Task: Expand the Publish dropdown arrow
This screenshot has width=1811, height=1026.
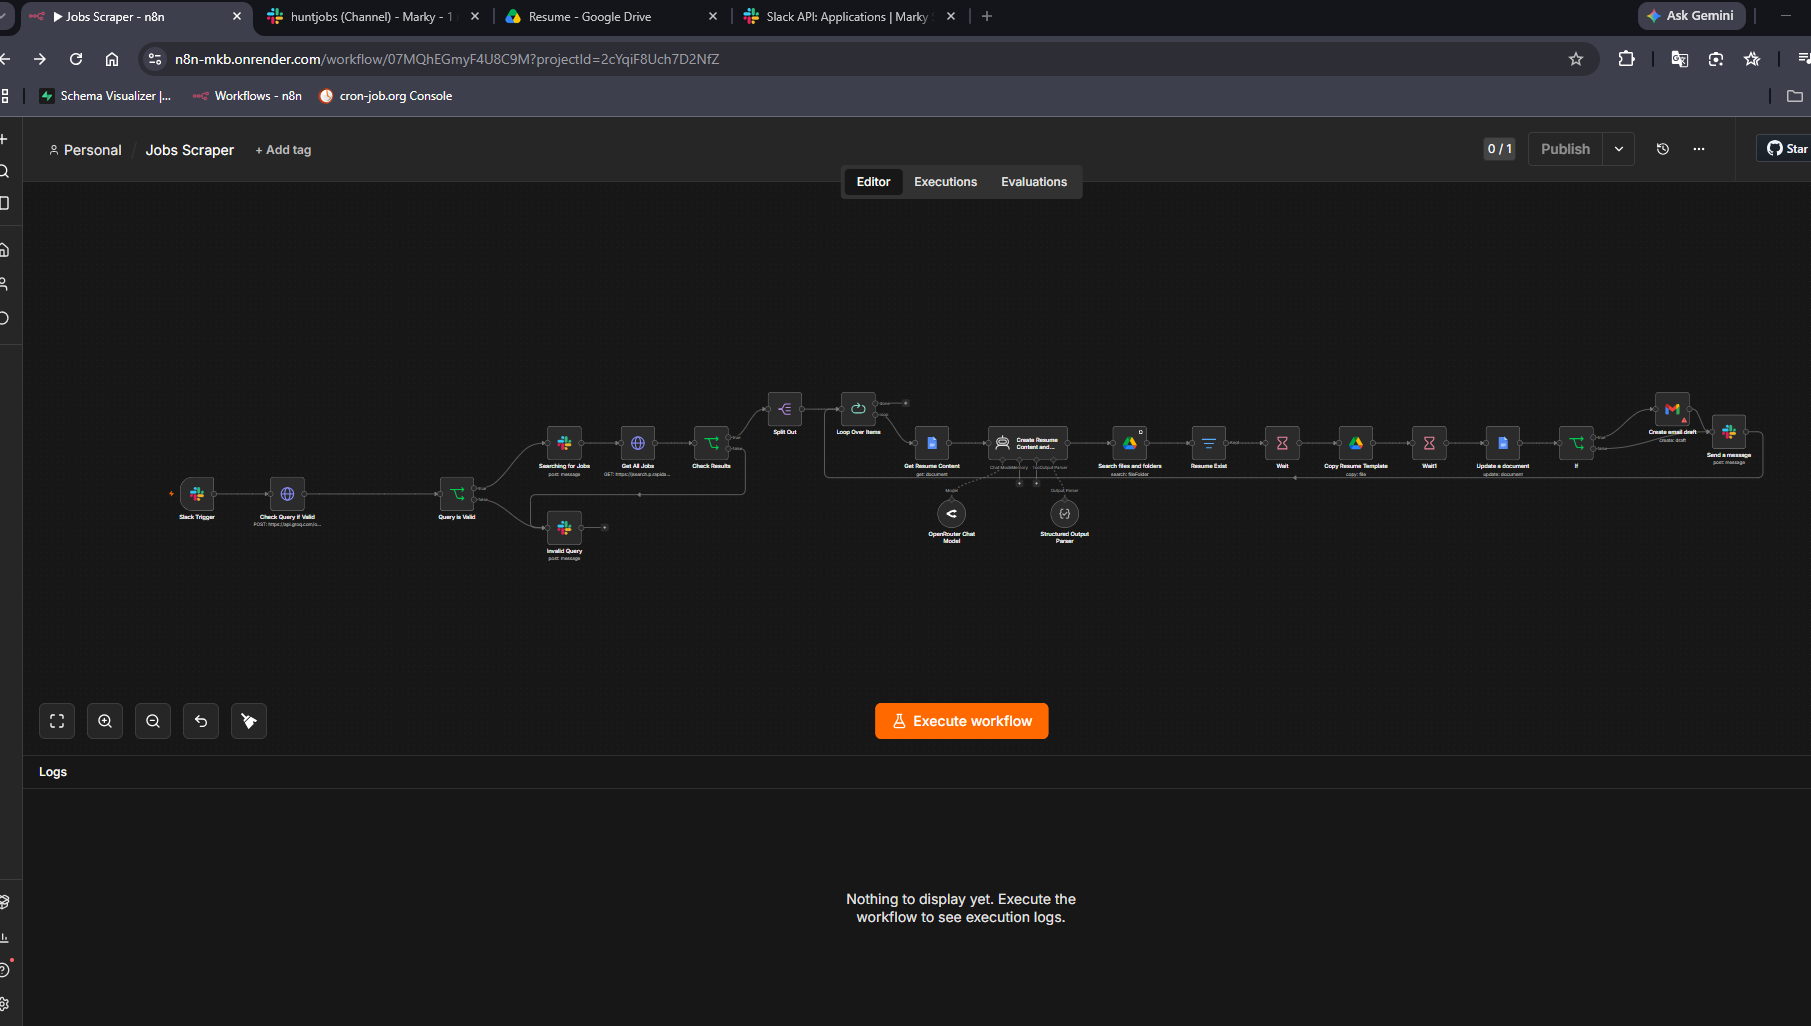Action: click(x=1619, y=149)
